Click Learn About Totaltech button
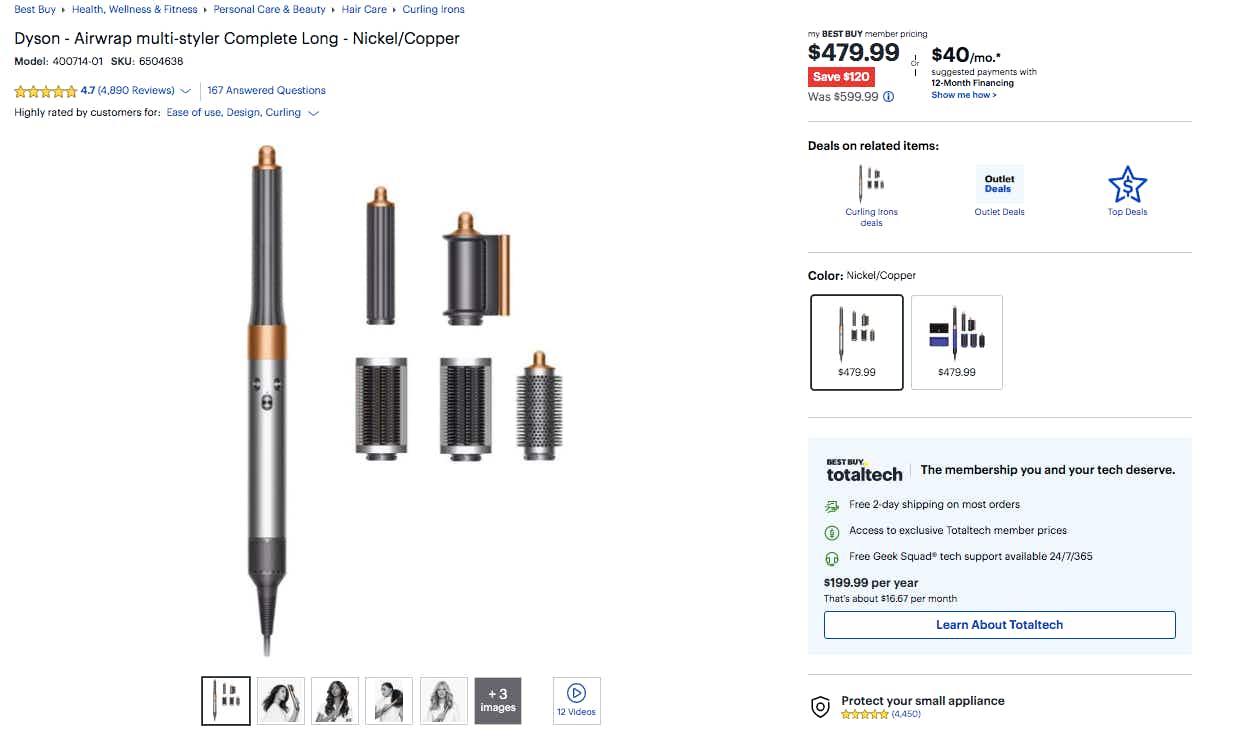Screen dimensions: 1240x733 [x=999, y=625]
